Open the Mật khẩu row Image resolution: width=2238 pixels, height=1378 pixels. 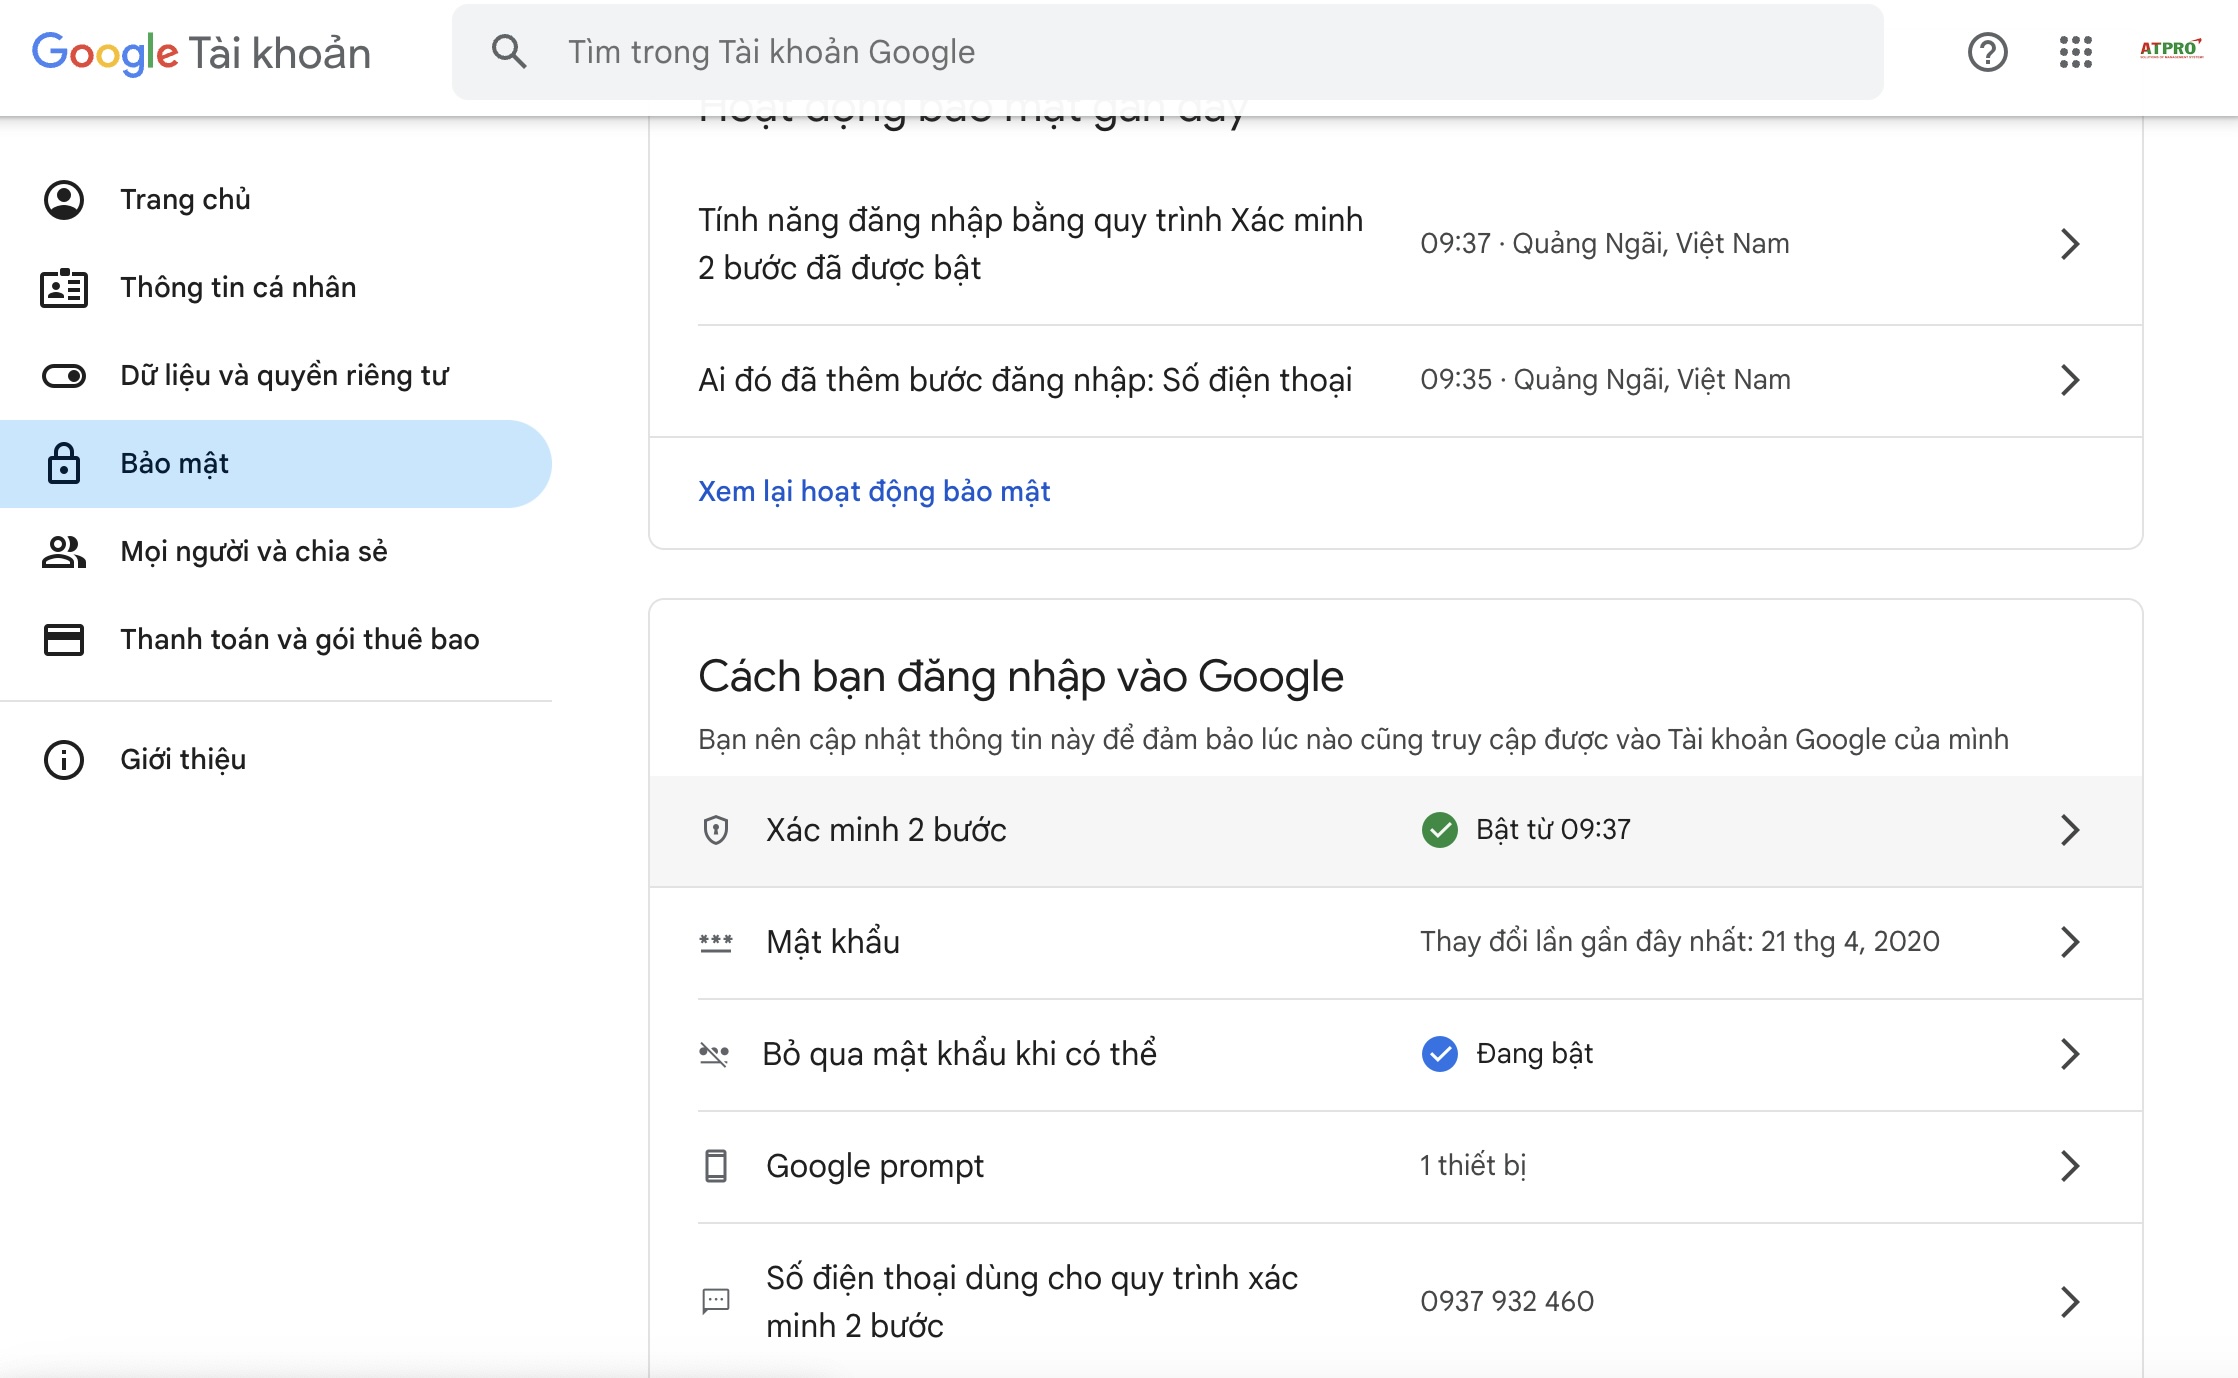pos(1396,943)
